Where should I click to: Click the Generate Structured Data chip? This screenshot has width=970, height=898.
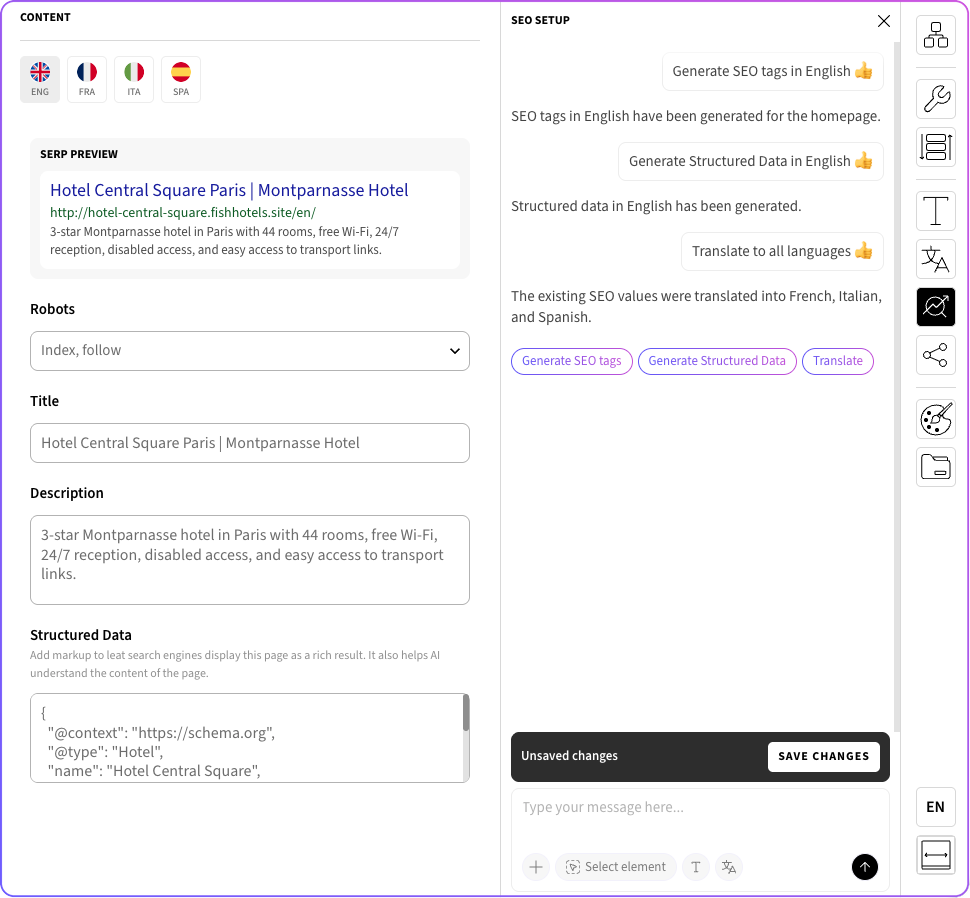(717, 361)
